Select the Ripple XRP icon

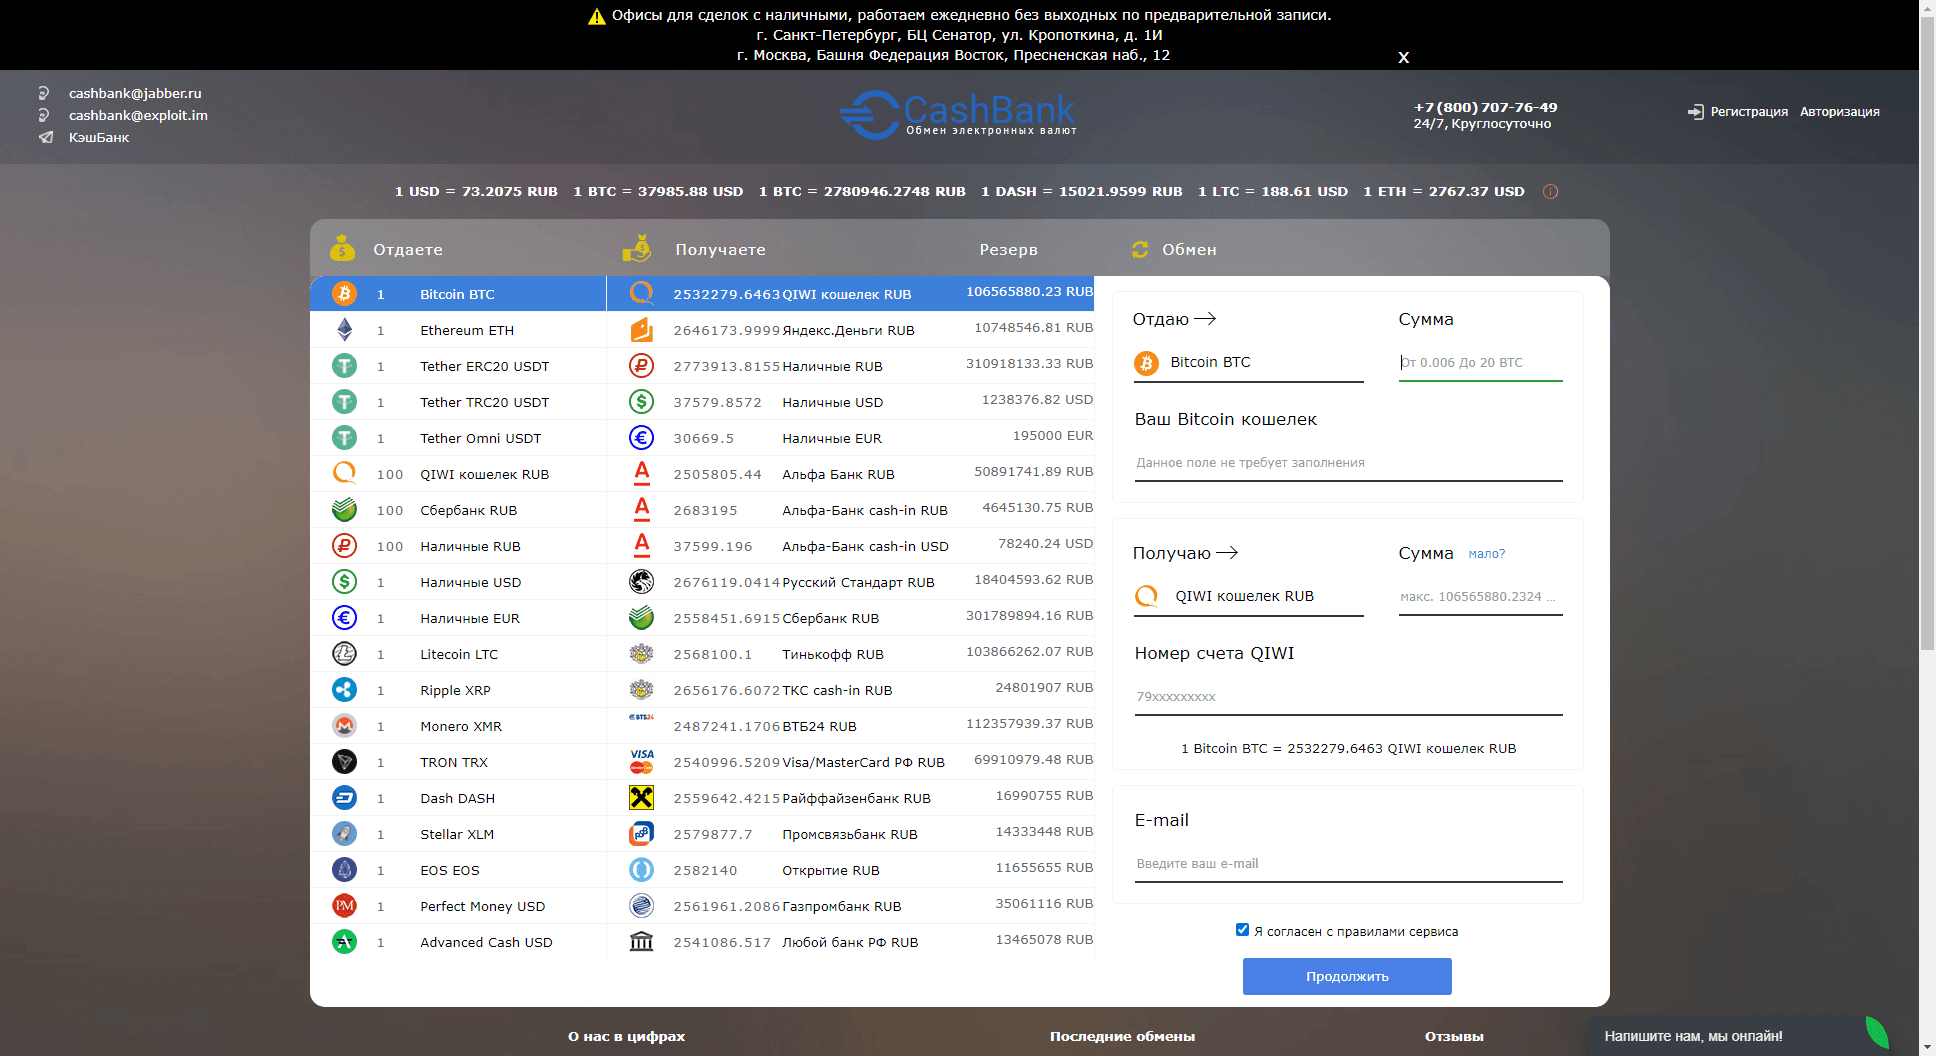[x=344, y=690]
